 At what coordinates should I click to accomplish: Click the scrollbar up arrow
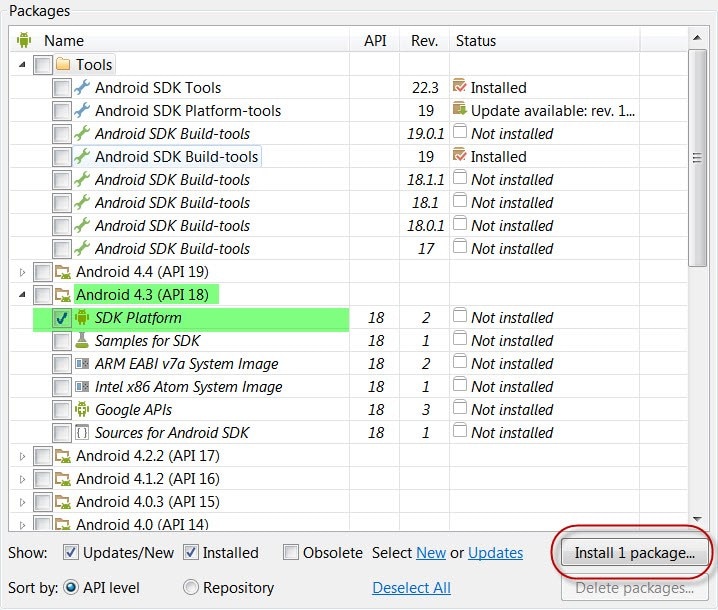[x=697, y=38]
